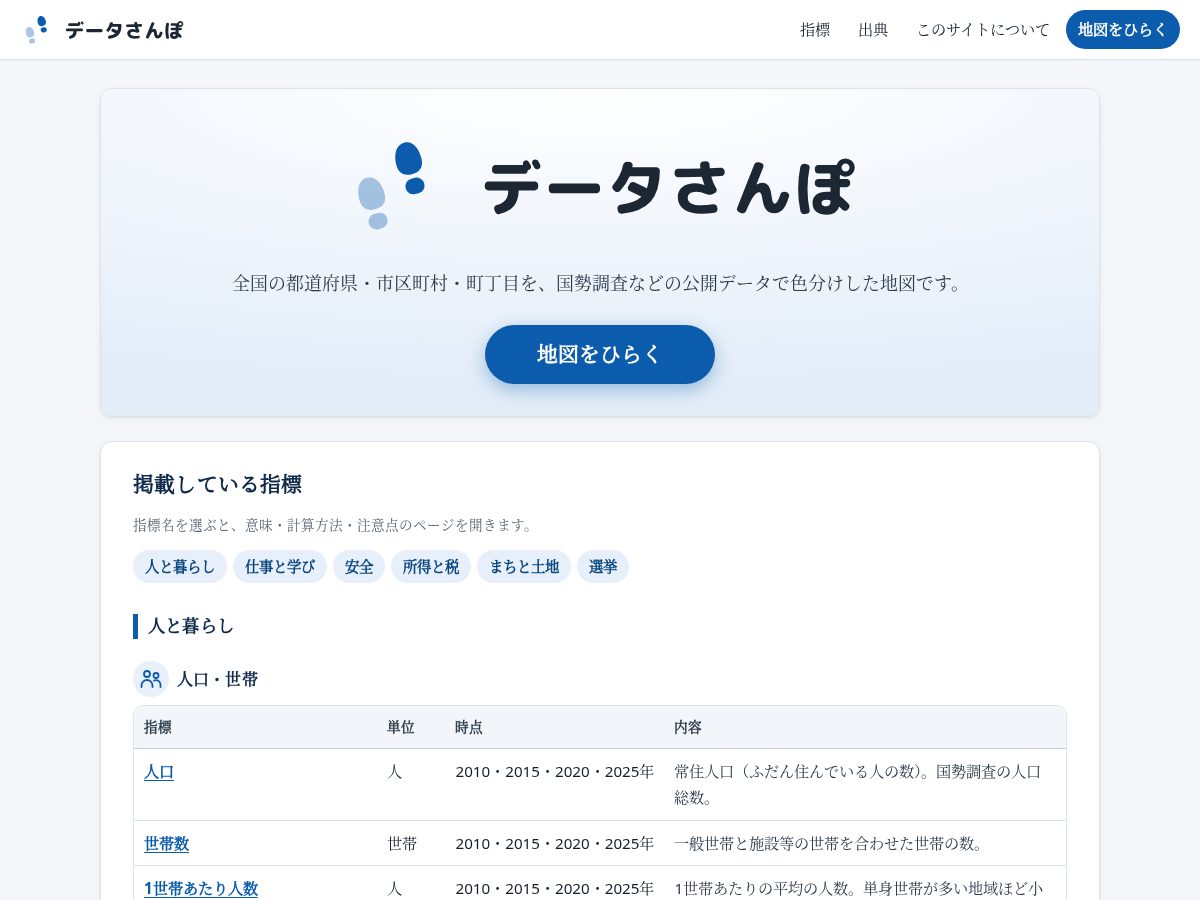The image size is (1200, 900).
Task: Click the large footprint logo in hero
Action: click(391, 186)
